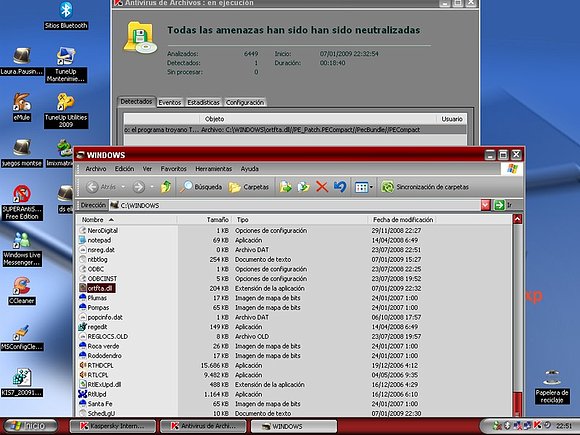Open the KIS7_2009 desktop file
Viewport: 580px width, 435px height.
[22, 382]
